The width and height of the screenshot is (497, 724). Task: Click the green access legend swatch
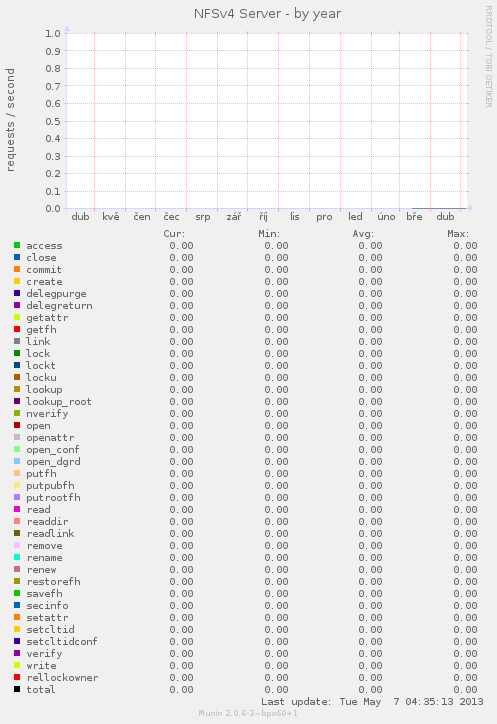(17, 245)
